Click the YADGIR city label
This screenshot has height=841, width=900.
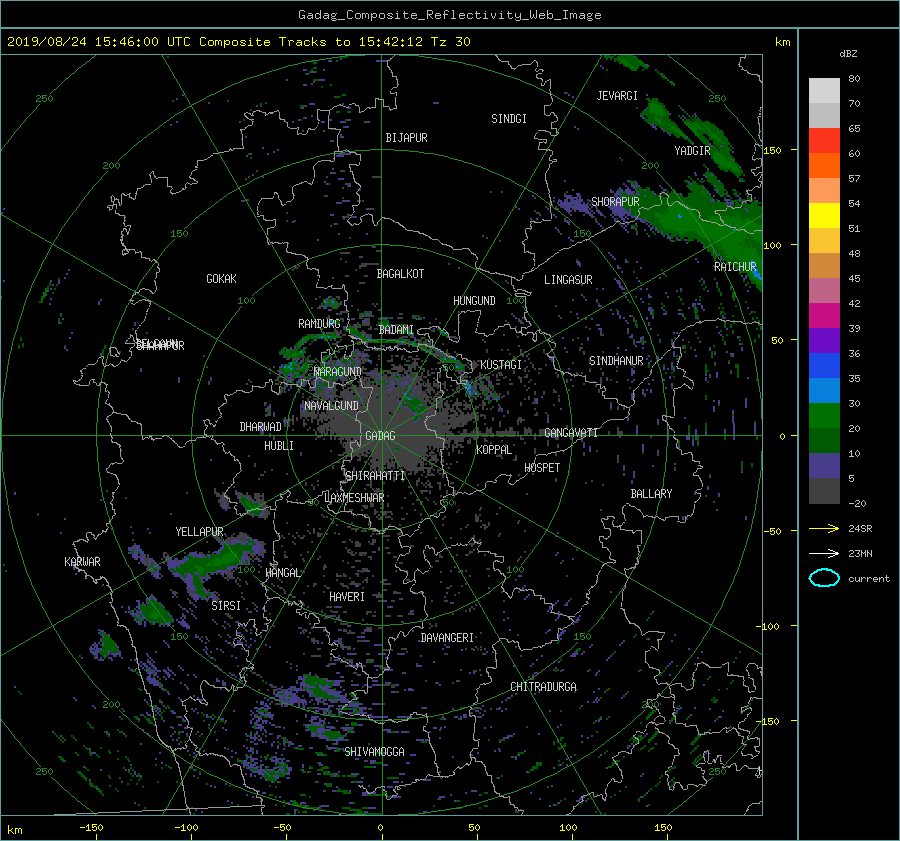pos(692,151)
